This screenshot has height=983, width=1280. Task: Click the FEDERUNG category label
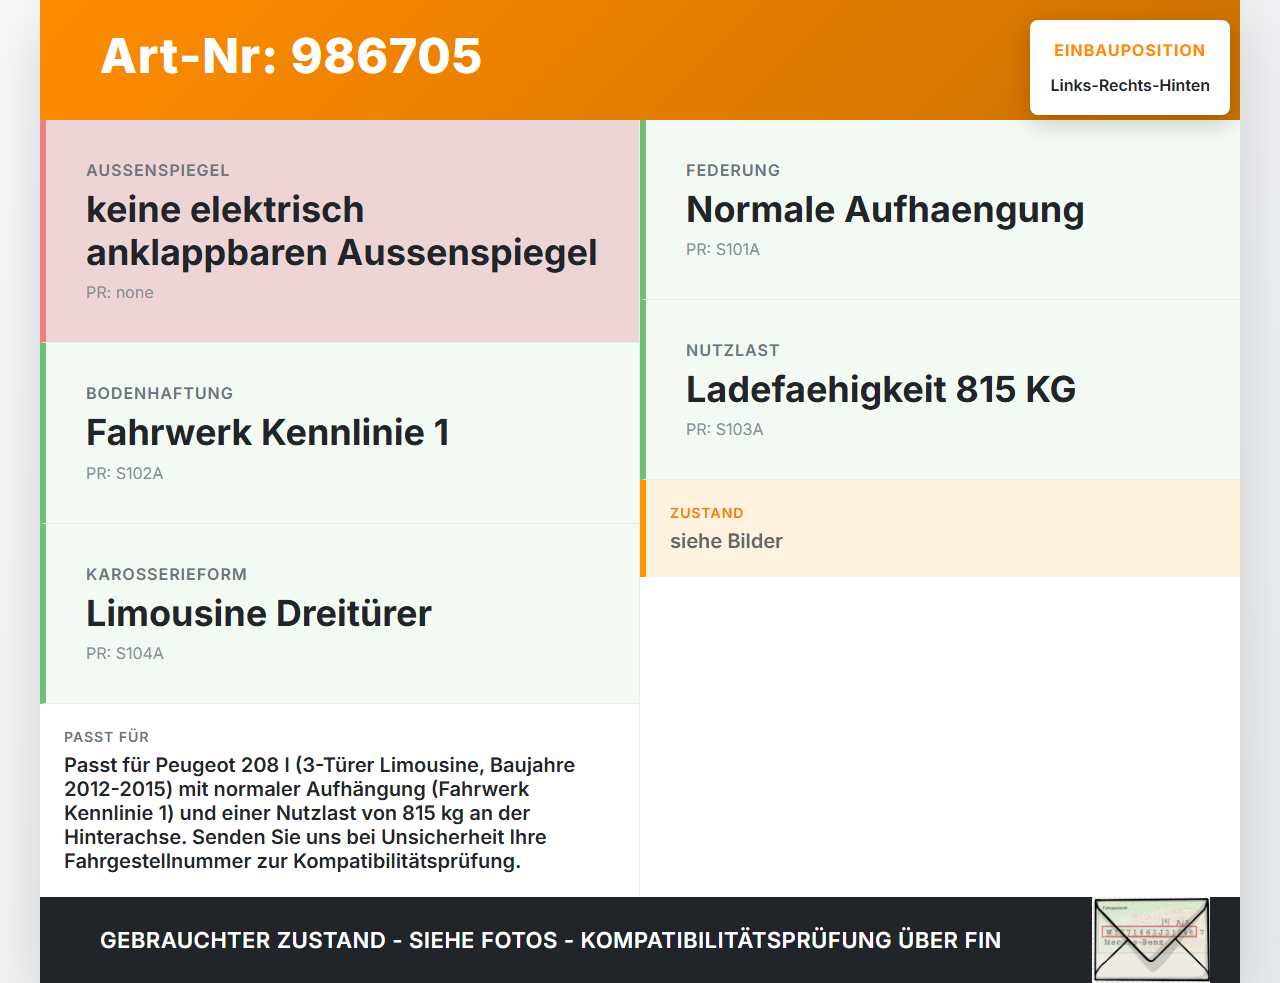click(733, 170)
